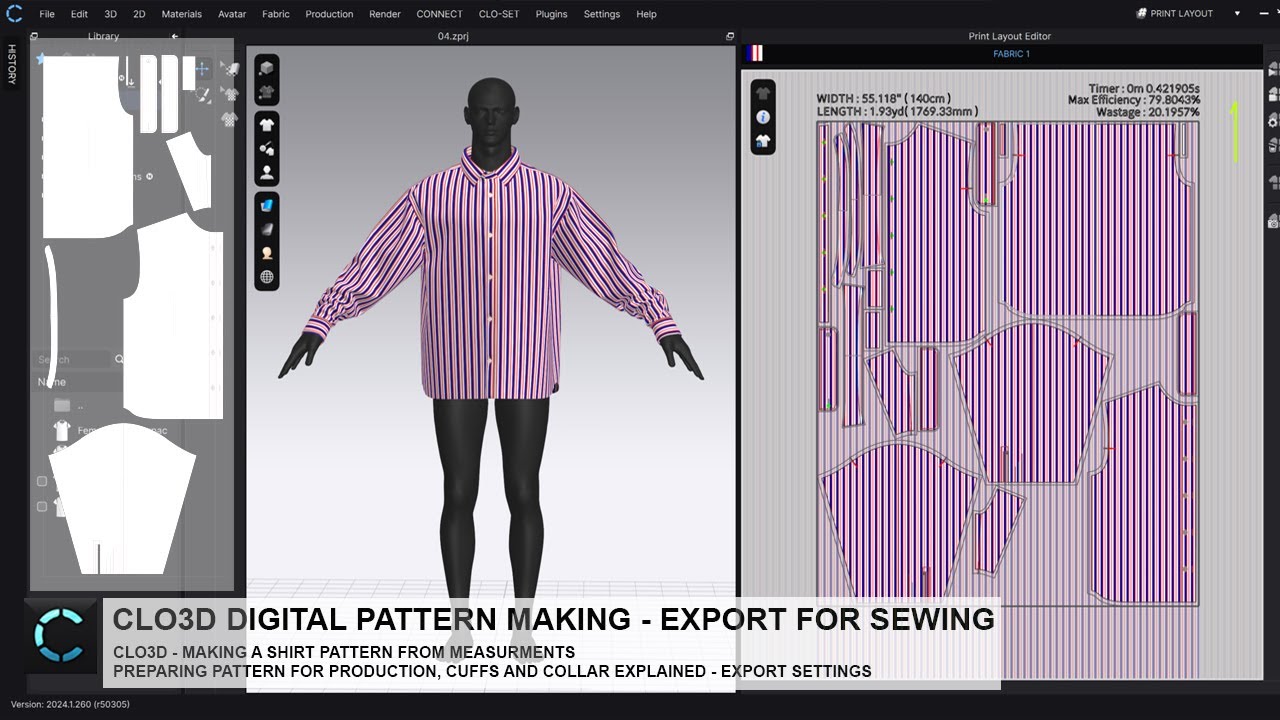The height and width of the screenshot is (720, 1280).
Task: Click the dark garment display icon under the cube
Action: tap(267, 92)
